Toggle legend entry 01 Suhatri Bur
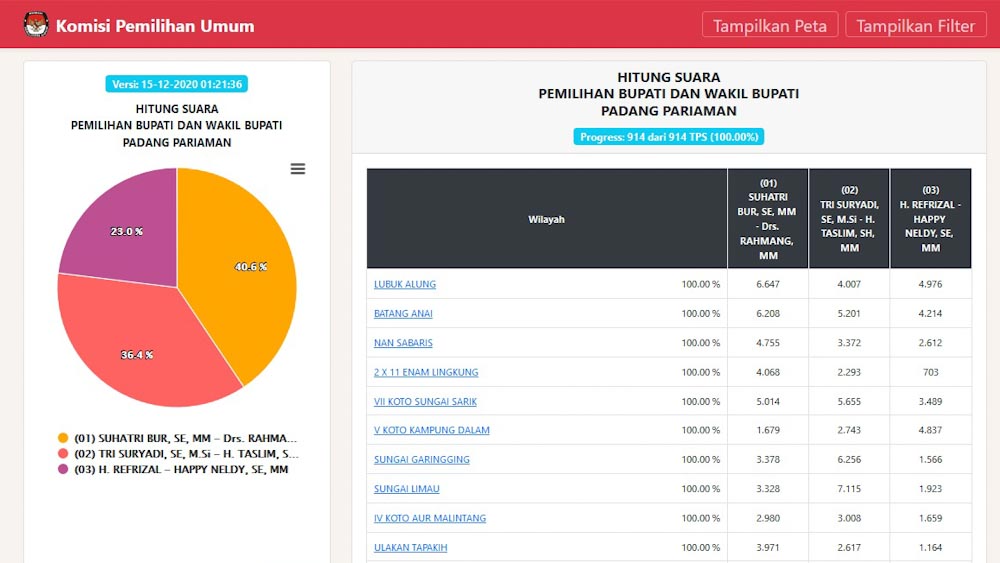The image size is (1000, 563). click(x=185, y=438)
